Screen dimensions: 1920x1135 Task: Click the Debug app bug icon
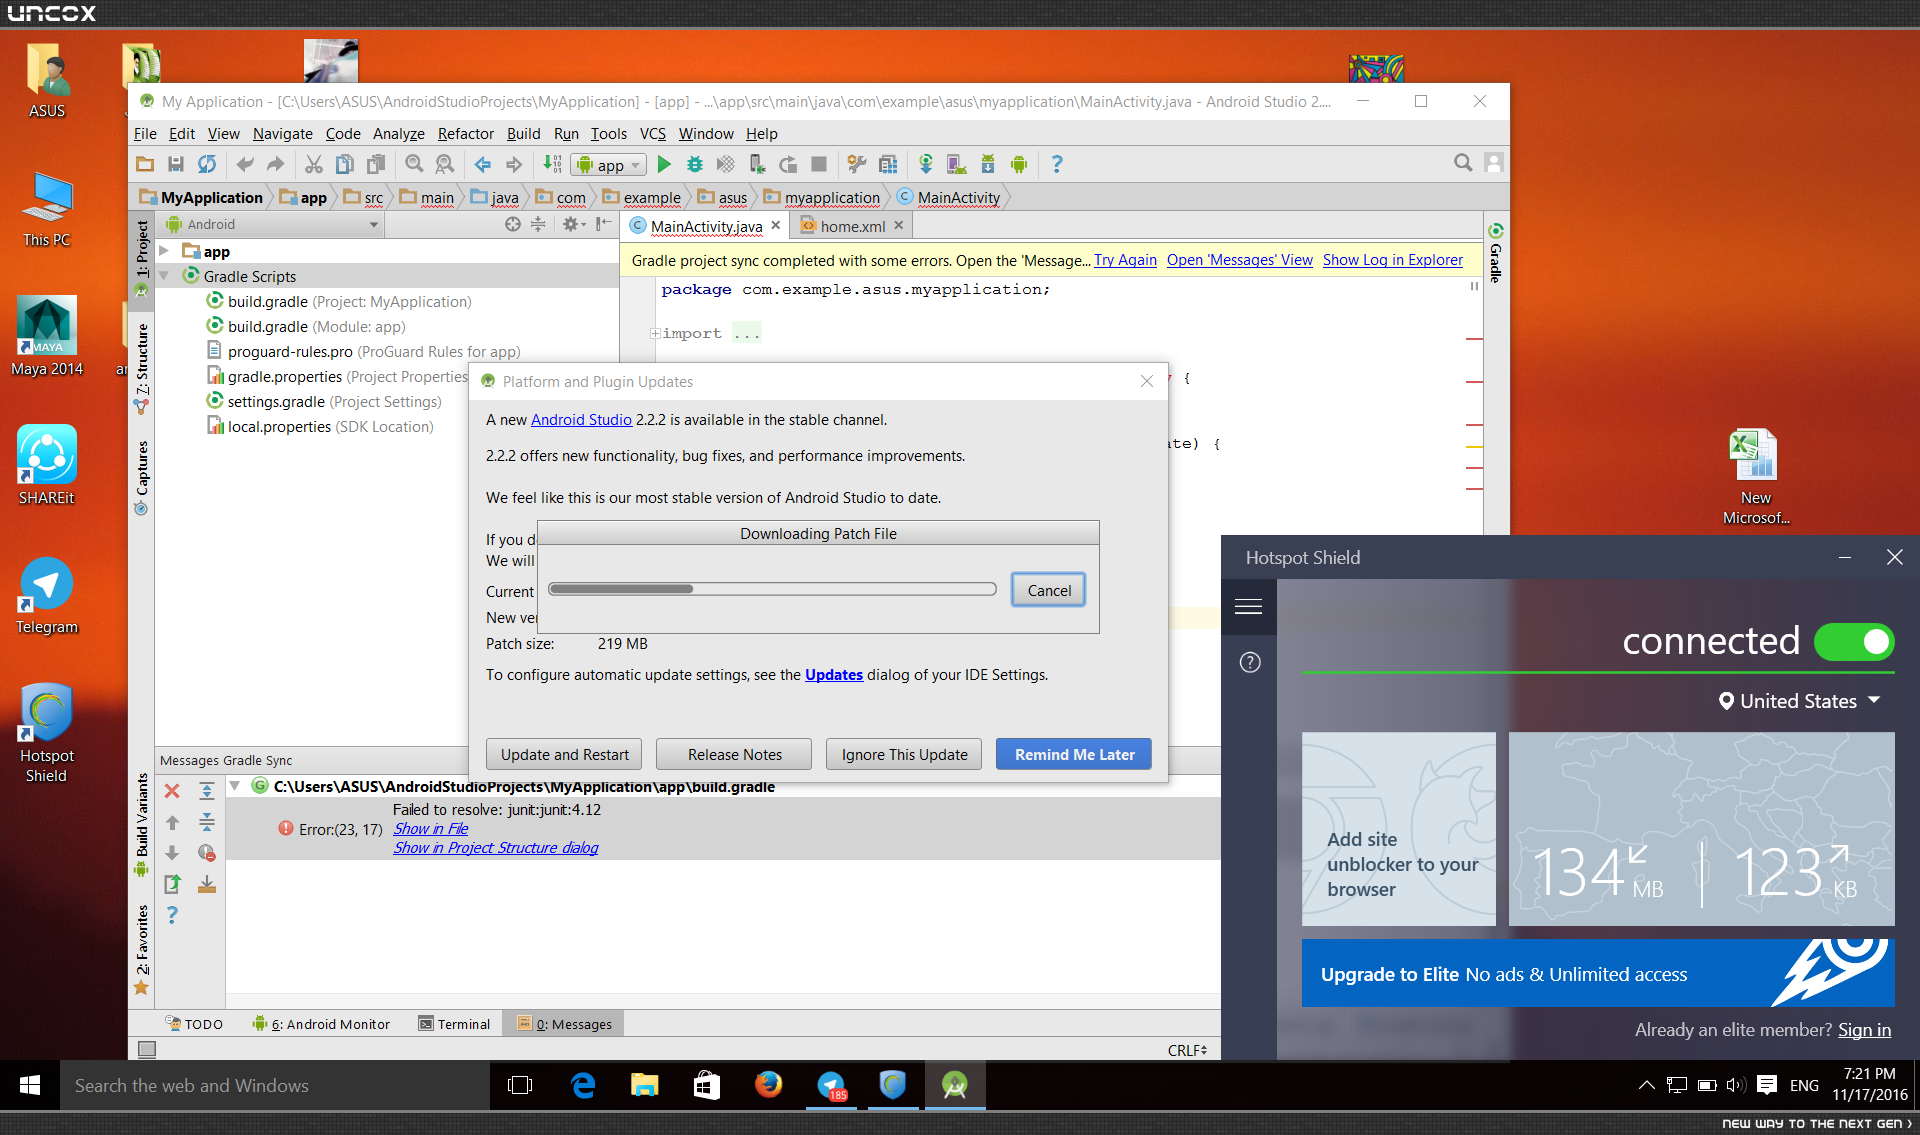tap(695, 164)
